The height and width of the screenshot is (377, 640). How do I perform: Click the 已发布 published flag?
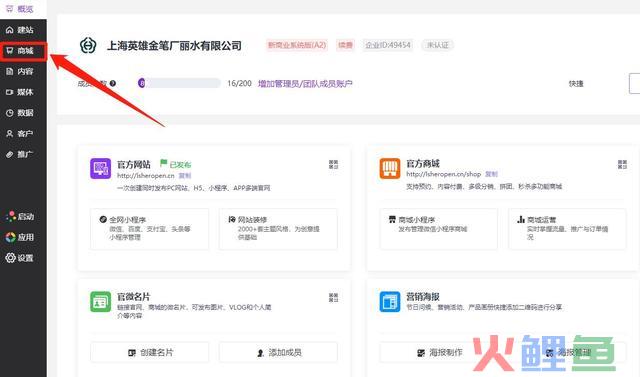pos(176,164)
